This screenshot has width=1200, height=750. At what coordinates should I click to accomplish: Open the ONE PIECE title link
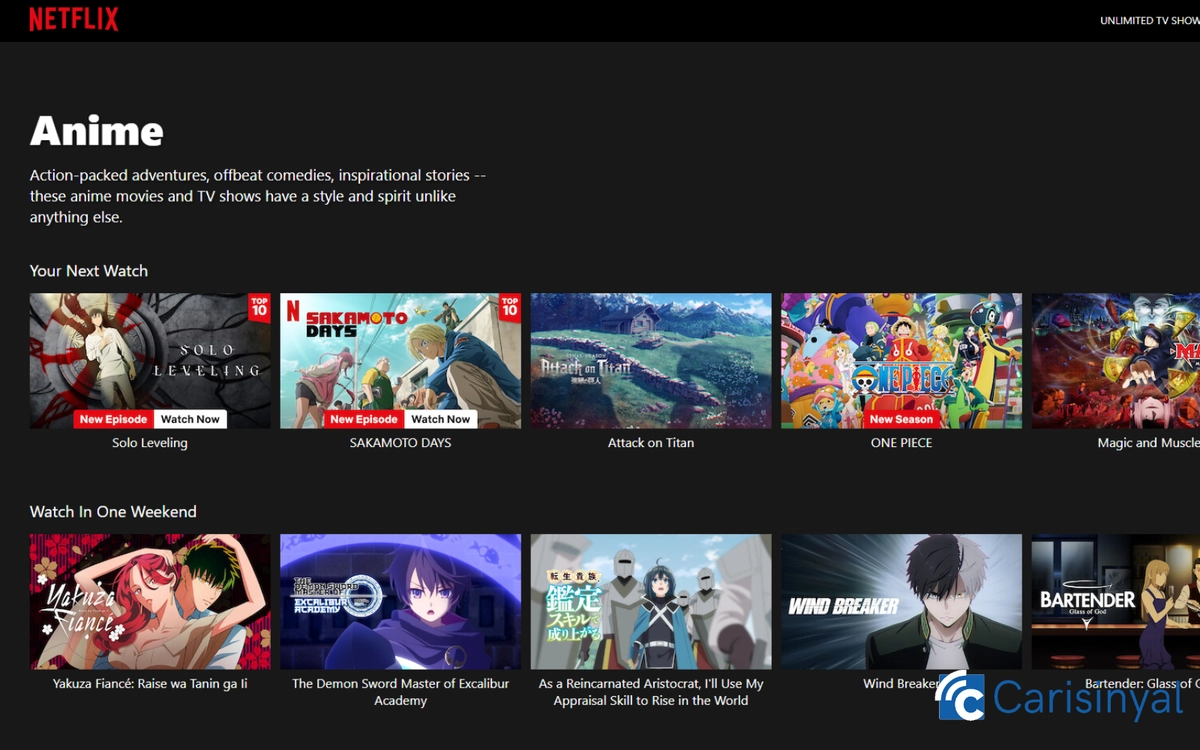pyautogui.click(x=900, y=442)
